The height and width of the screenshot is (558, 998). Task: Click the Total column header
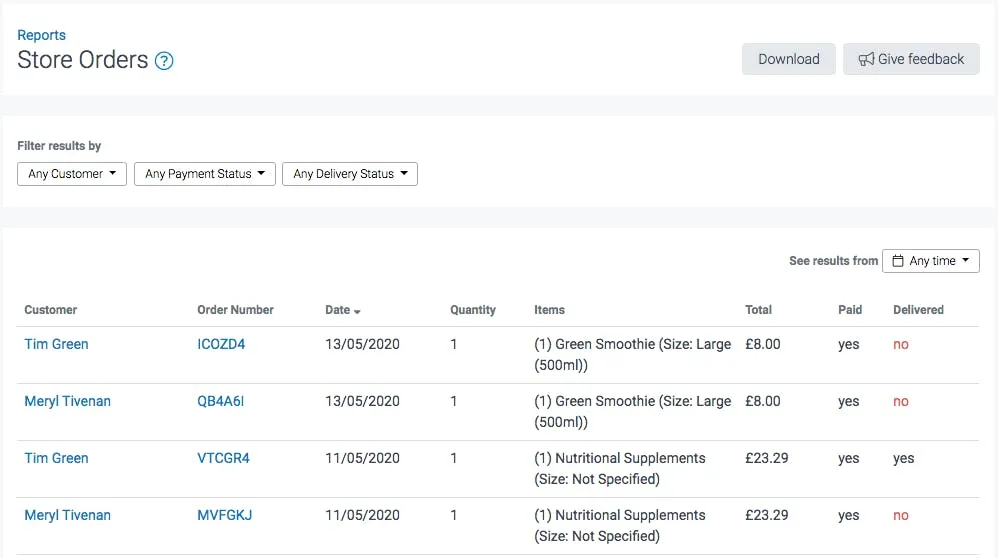point(759,310)
